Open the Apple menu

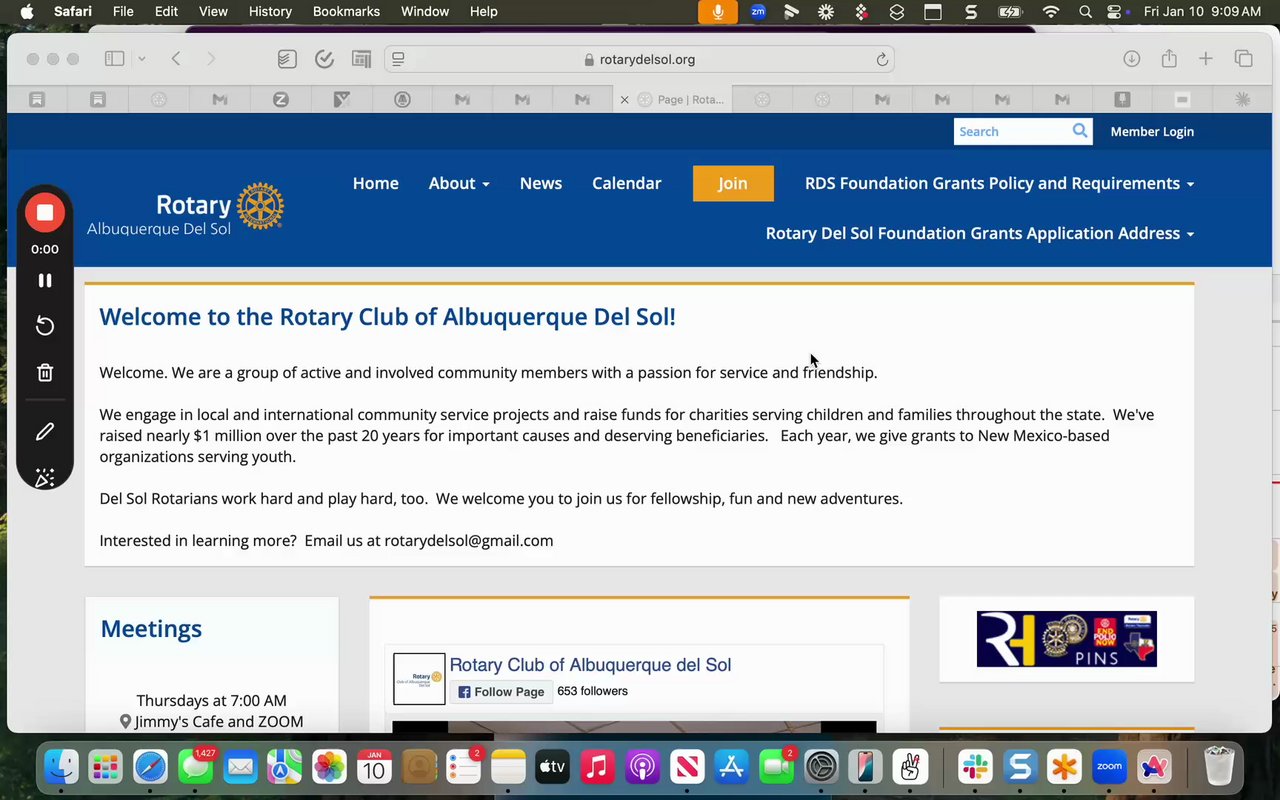26,11
